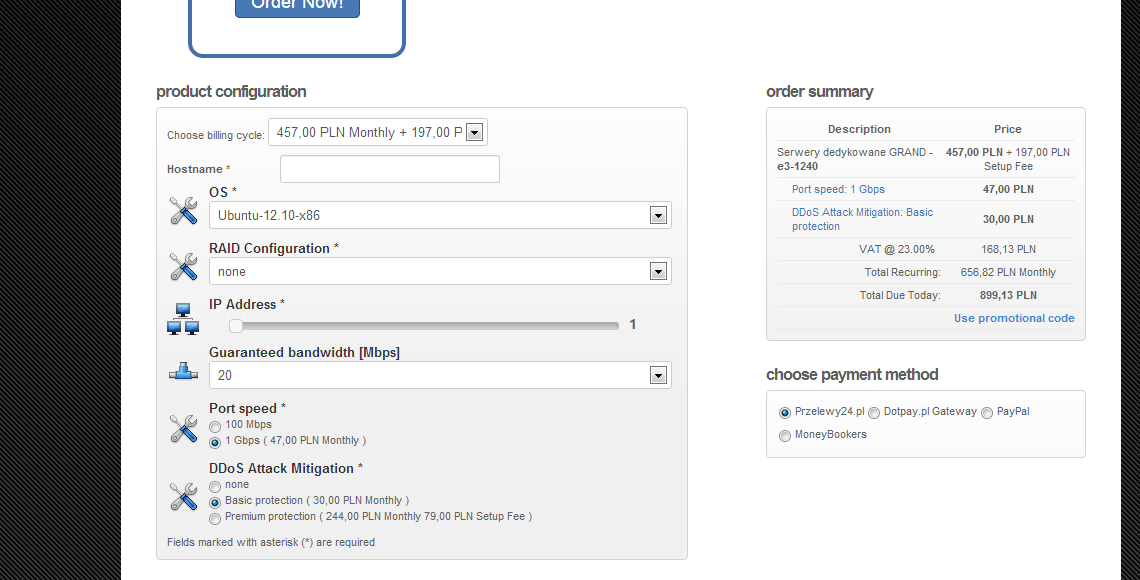Screen dimensions: 1140x580
Task: Click the 656,82 PLN Monthly recurring total
Action: tap(1008, 272)
